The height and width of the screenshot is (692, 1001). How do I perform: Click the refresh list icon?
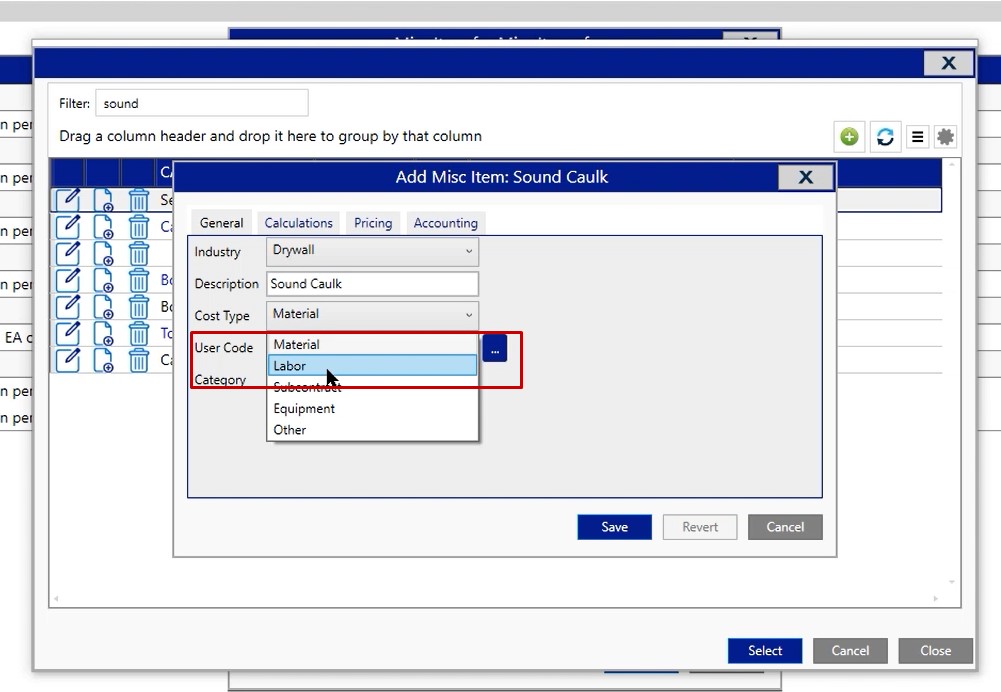[884, 137]
